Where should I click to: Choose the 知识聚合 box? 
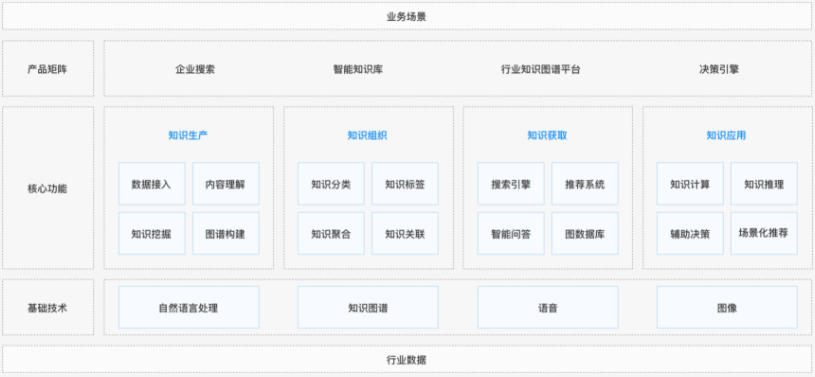(331, 233)
